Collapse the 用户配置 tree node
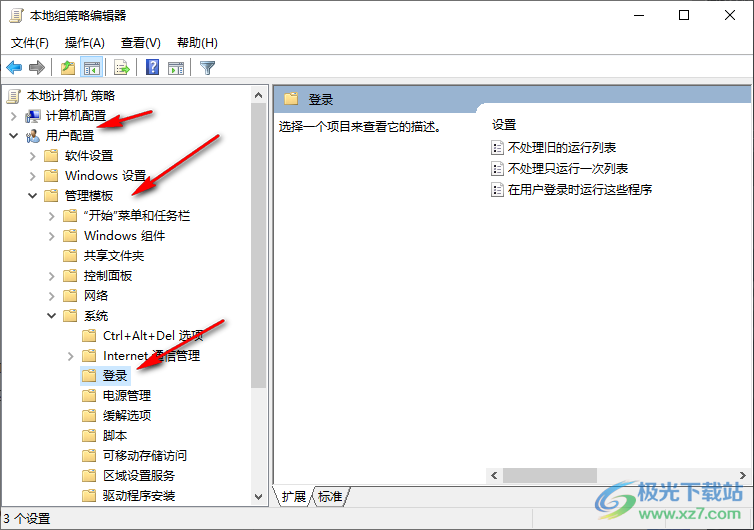This screenshot has height=530, width=754. click(13, 136)
